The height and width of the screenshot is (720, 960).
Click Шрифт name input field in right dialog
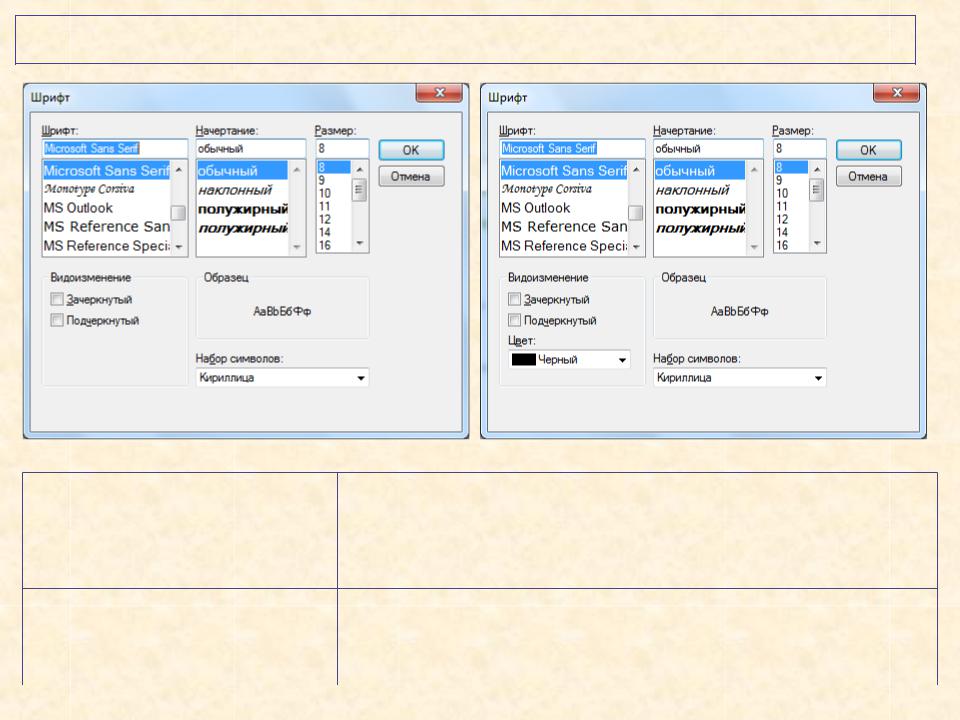[x=572, y=148]
